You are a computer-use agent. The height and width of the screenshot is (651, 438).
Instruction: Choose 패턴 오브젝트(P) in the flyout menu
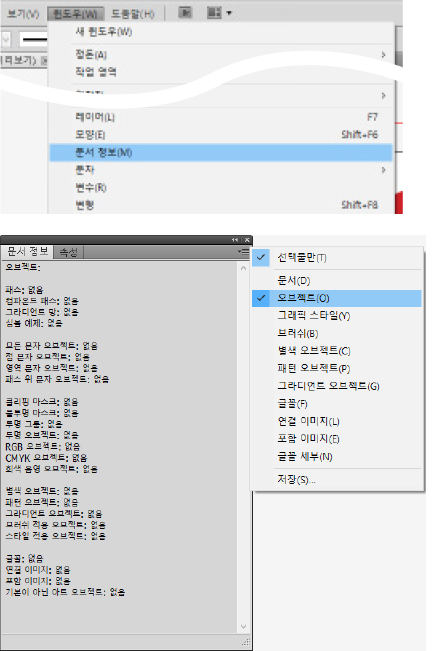tap(337, 368)
